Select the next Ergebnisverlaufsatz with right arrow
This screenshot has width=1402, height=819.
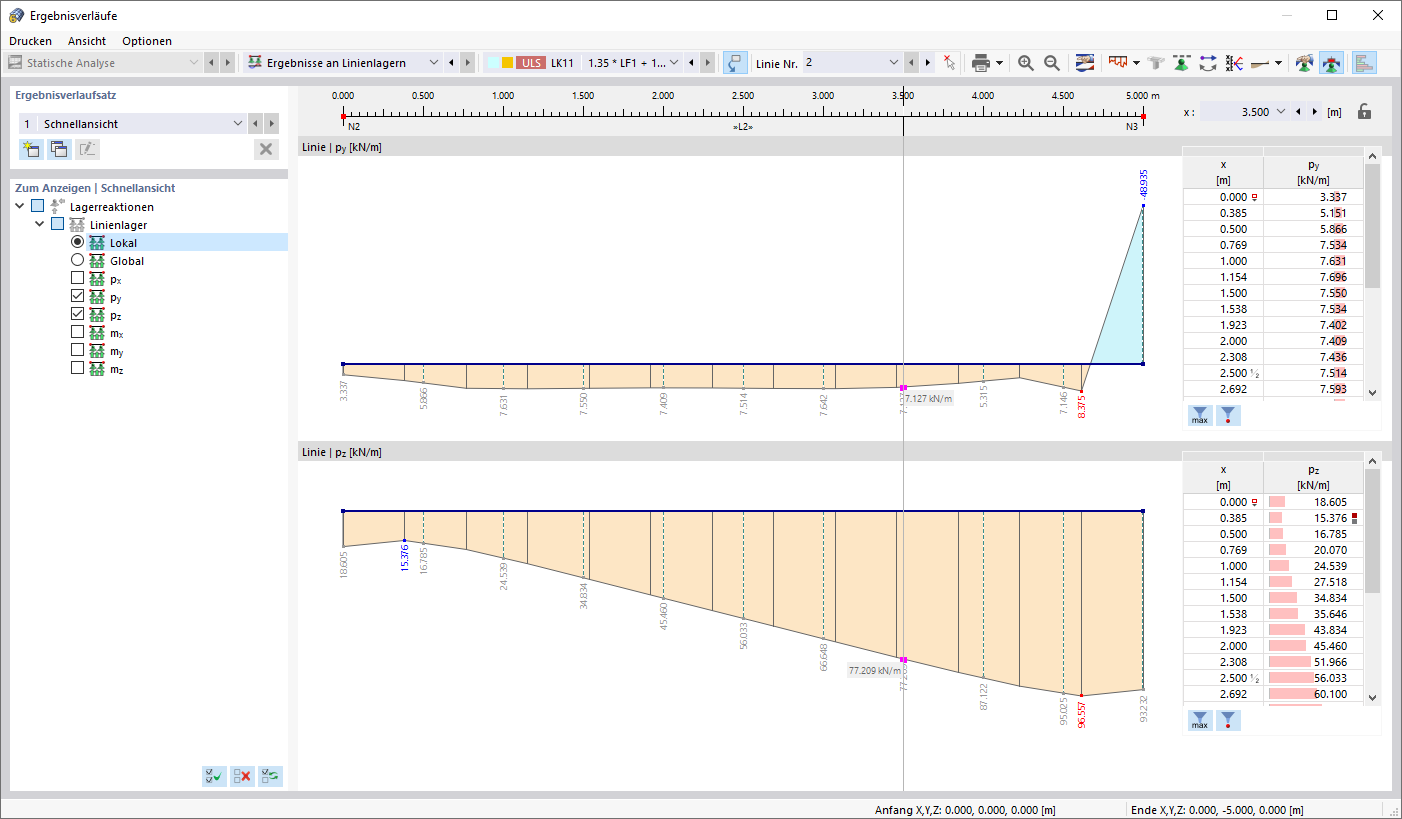click(271, 123)
